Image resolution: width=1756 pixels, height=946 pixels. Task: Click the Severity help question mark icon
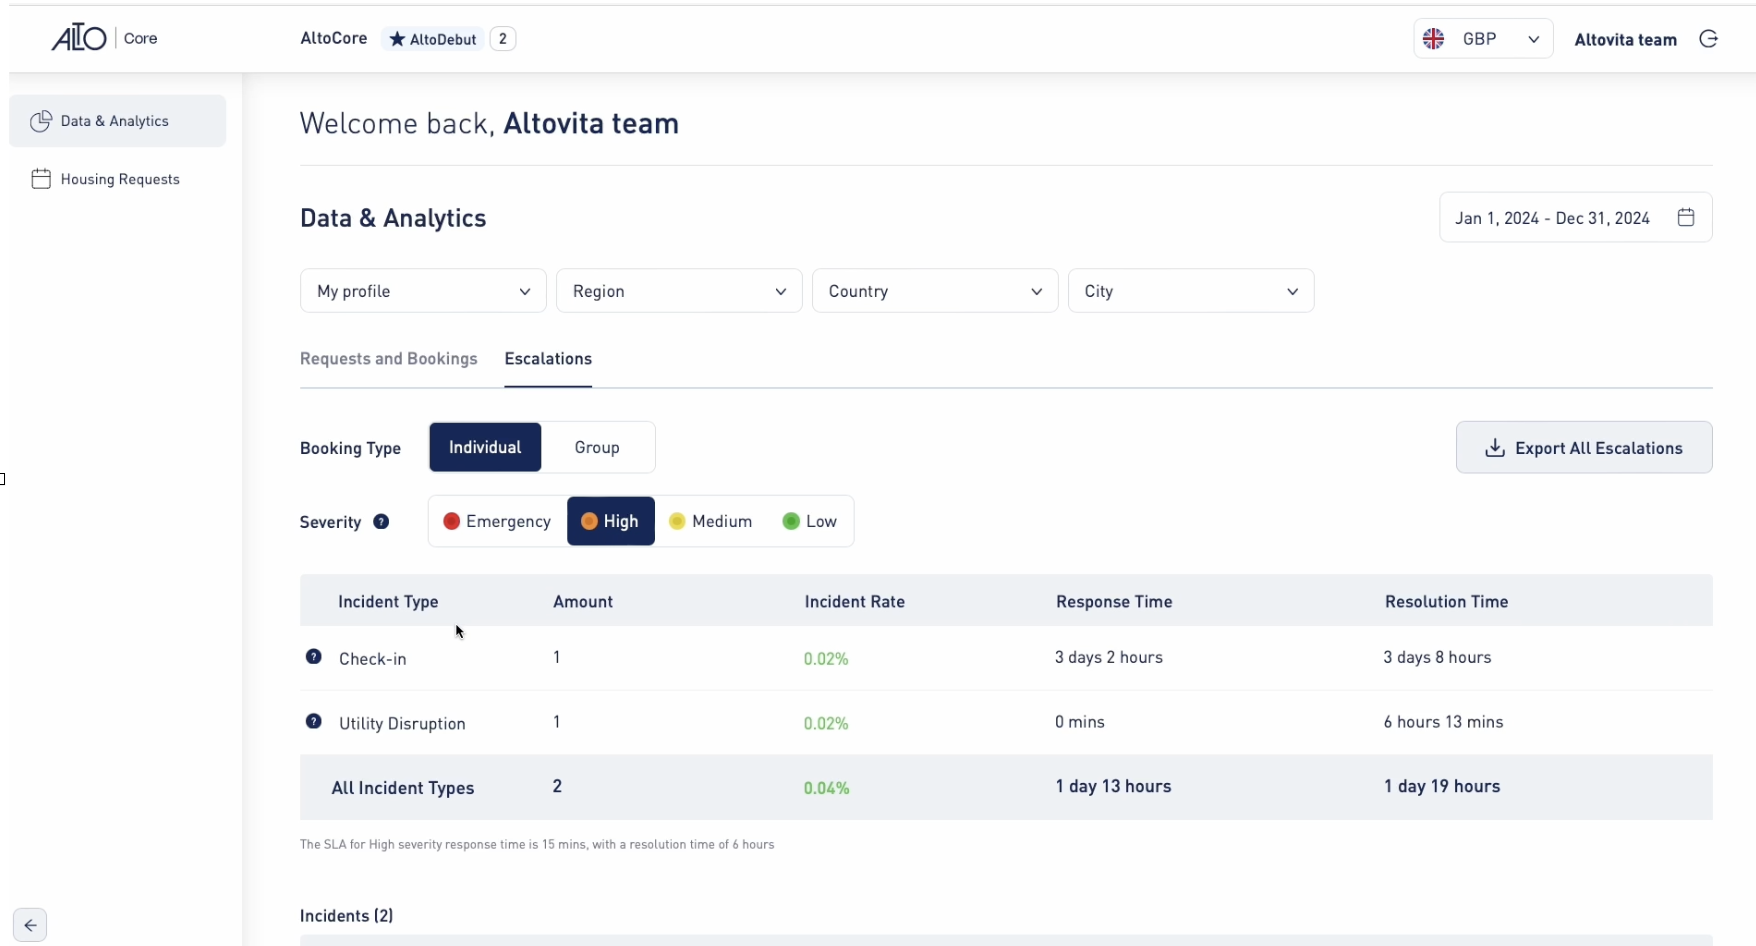(x=381, y=521)
